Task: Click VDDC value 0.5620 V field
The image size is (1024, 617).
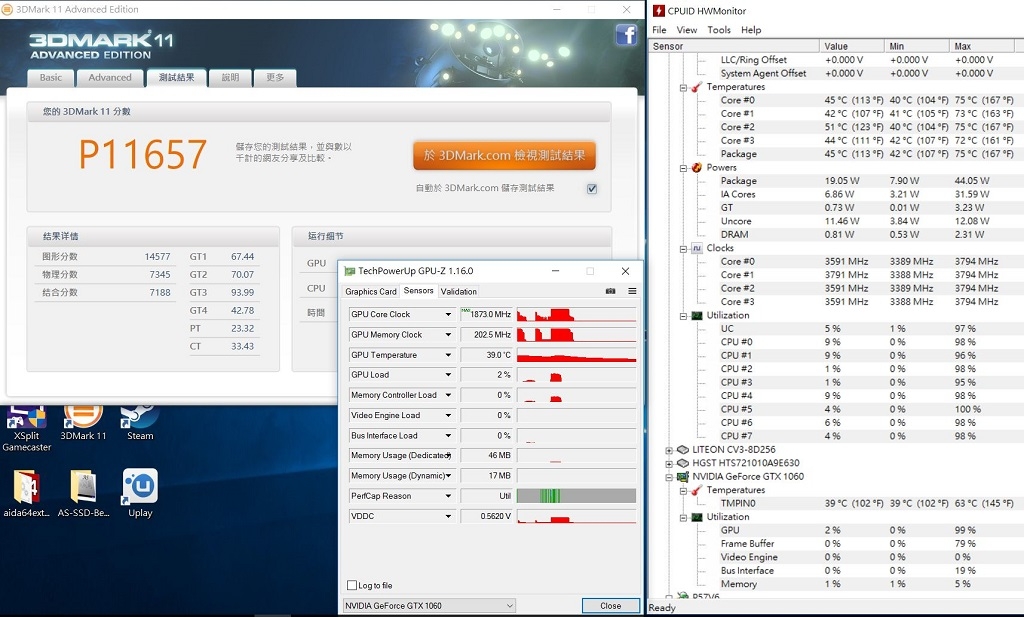Action: [486, 516]
